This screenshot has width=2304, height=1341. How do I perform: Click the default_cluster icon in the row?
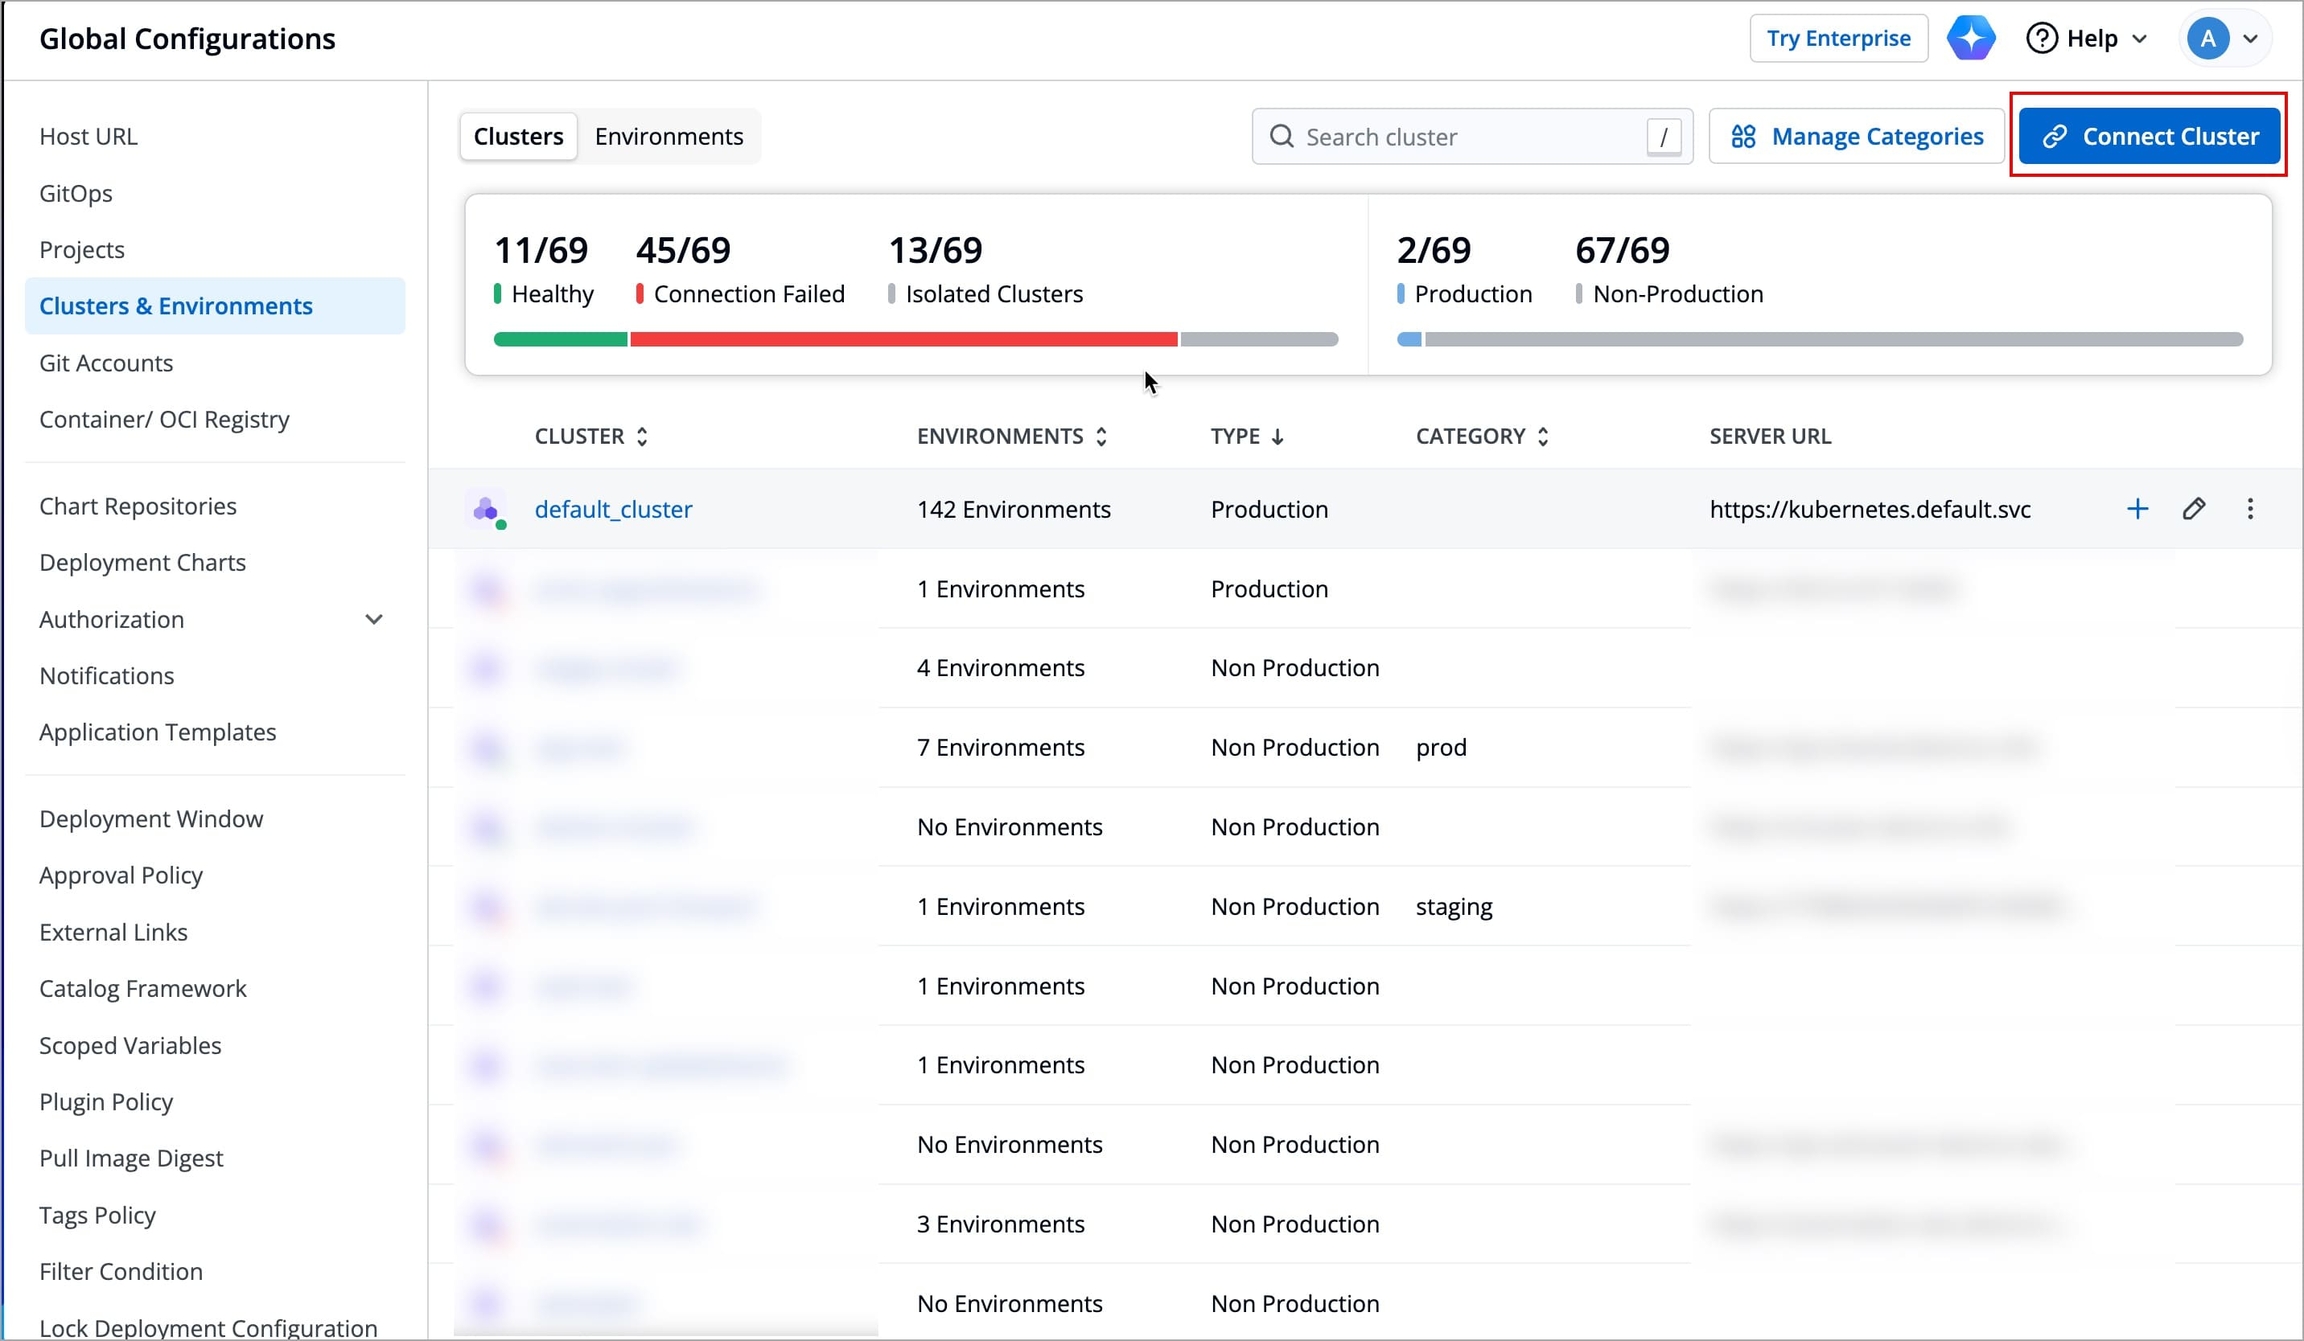point(487,510)
